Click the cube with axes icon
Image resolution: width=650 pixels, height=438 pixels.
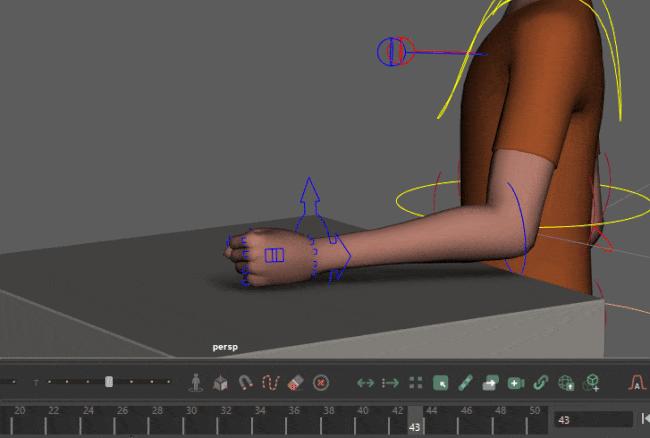tap(220, 382)
